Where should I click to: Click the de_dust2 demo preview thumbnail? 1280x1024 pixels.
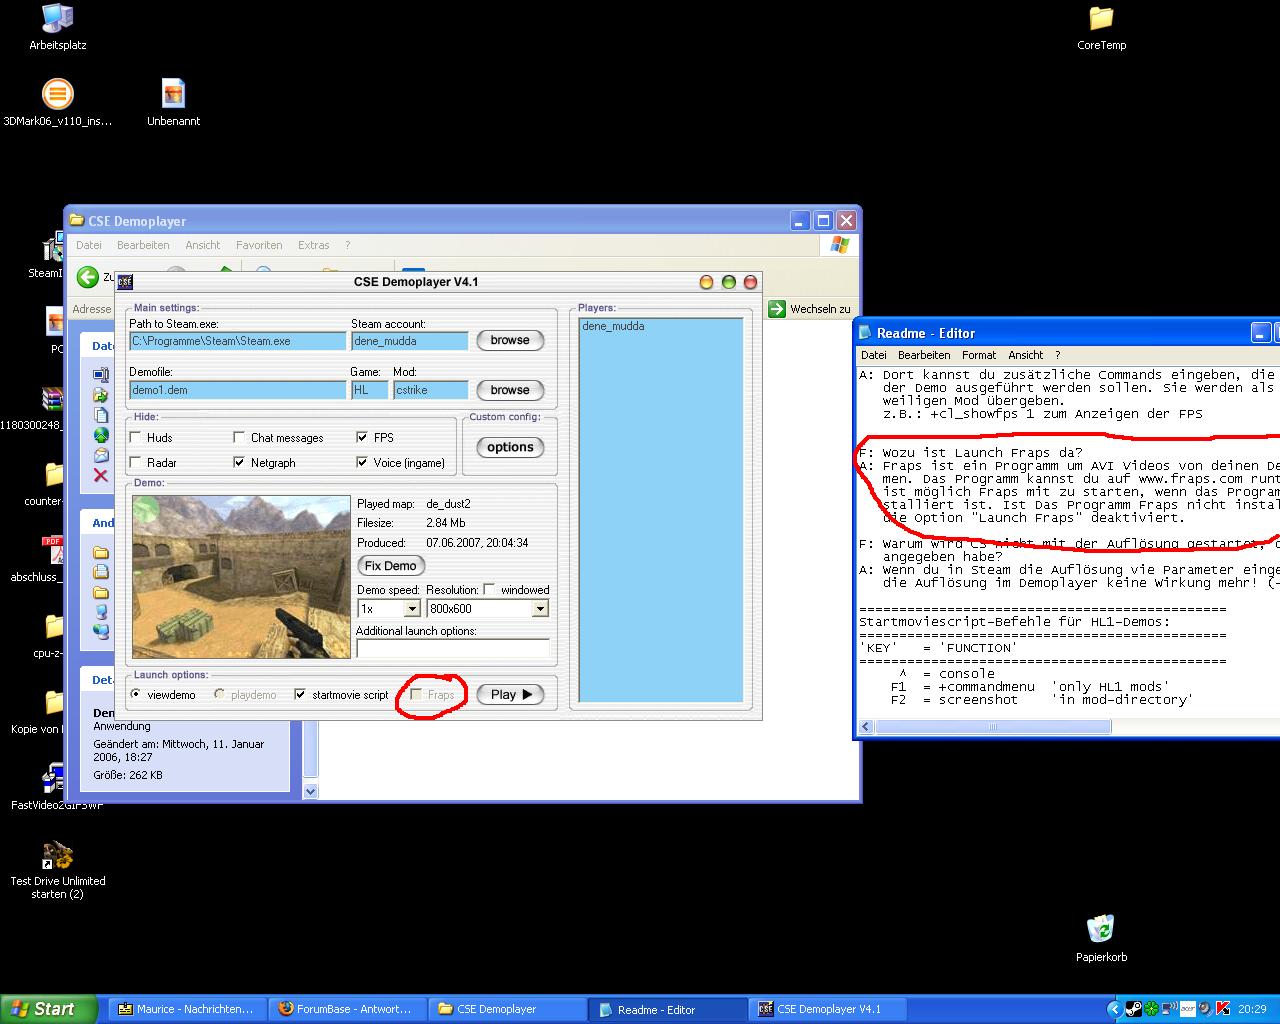[x=241, y=575]
